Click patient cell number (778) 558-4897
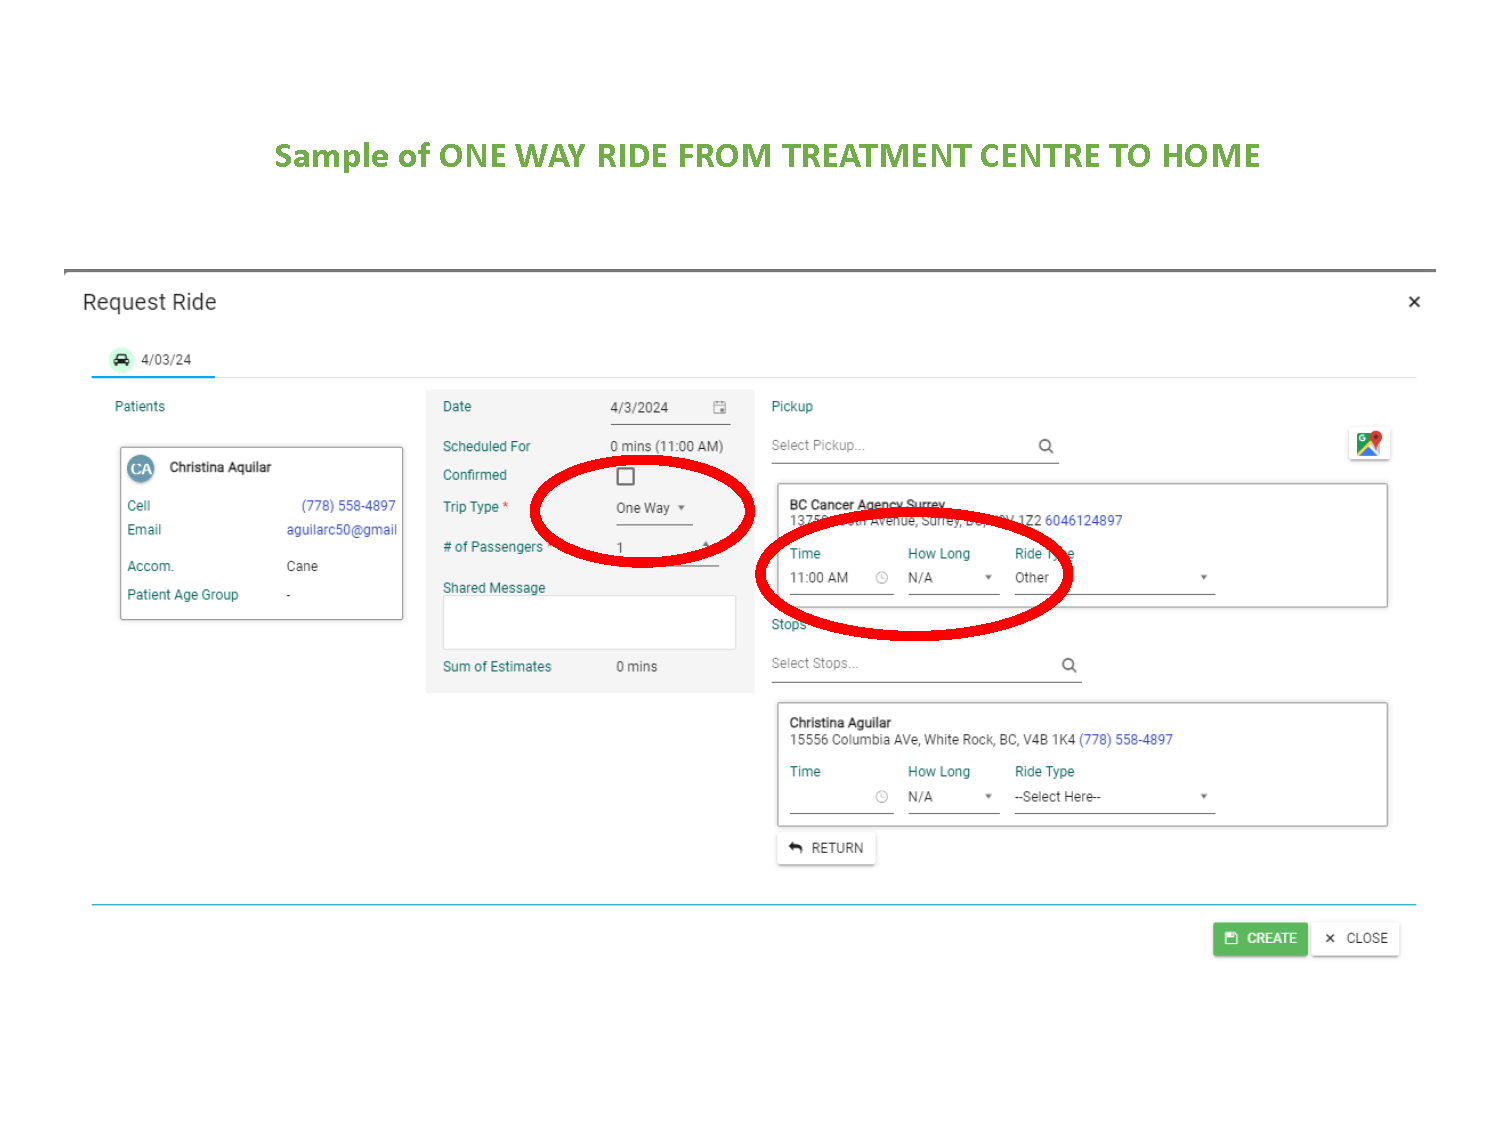Image resolution: width=1500 pixels, height=1125 pixels. click(348, 506)
